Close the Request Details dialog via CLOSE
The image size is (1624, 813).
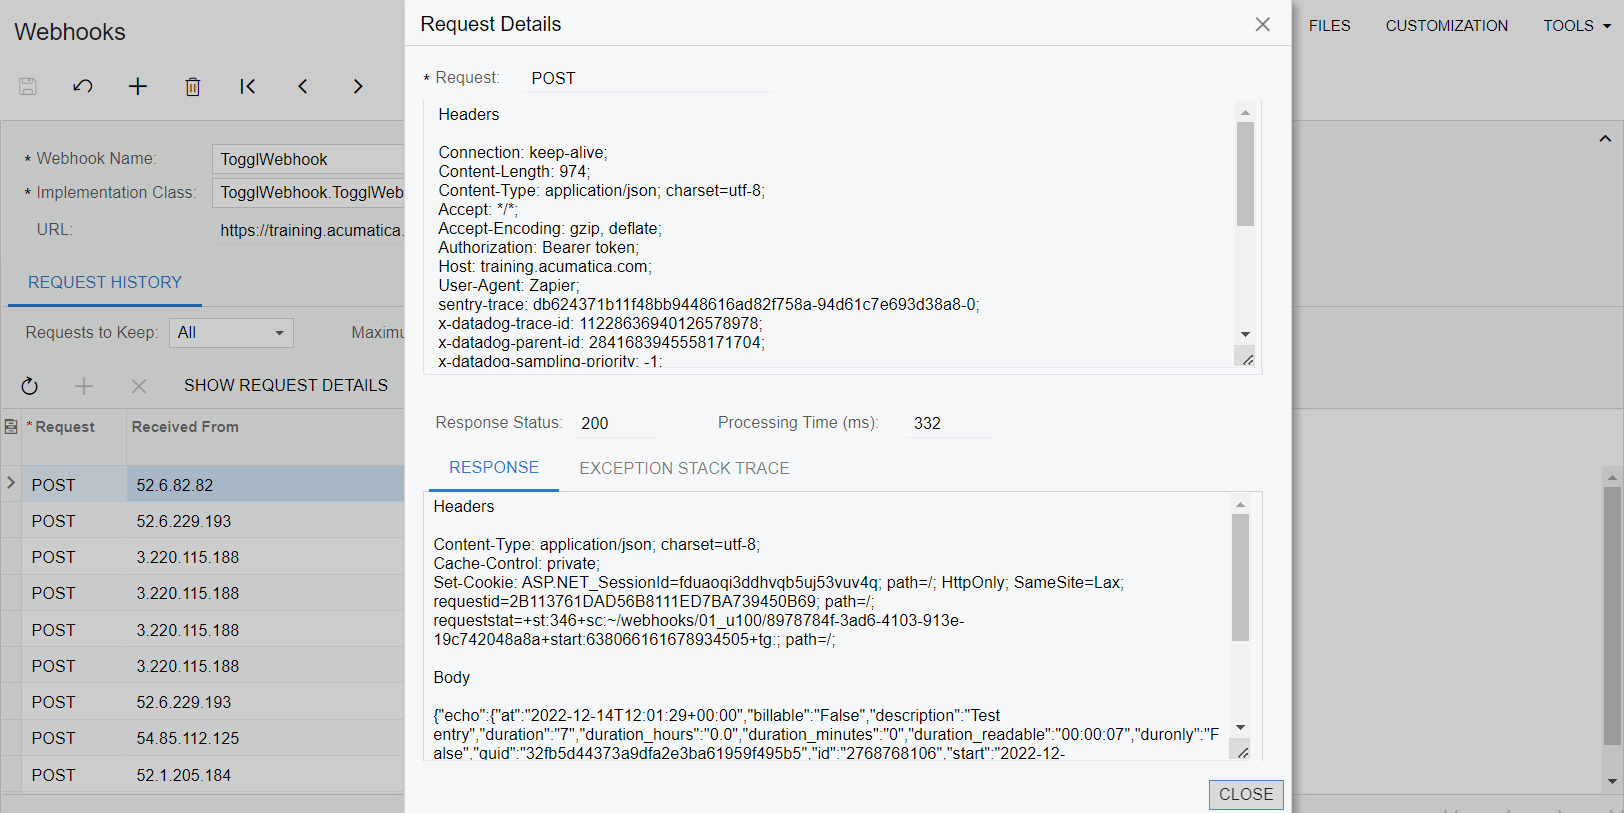(x=1245, y=794)
